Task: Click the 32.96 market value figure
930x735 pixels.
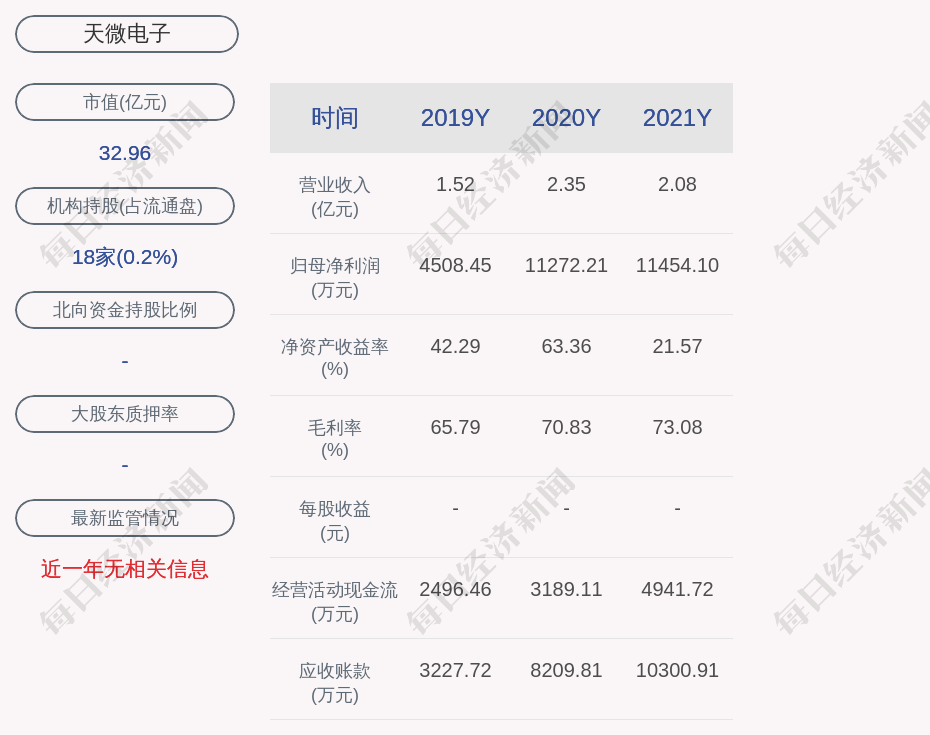Action: (125, 153)
